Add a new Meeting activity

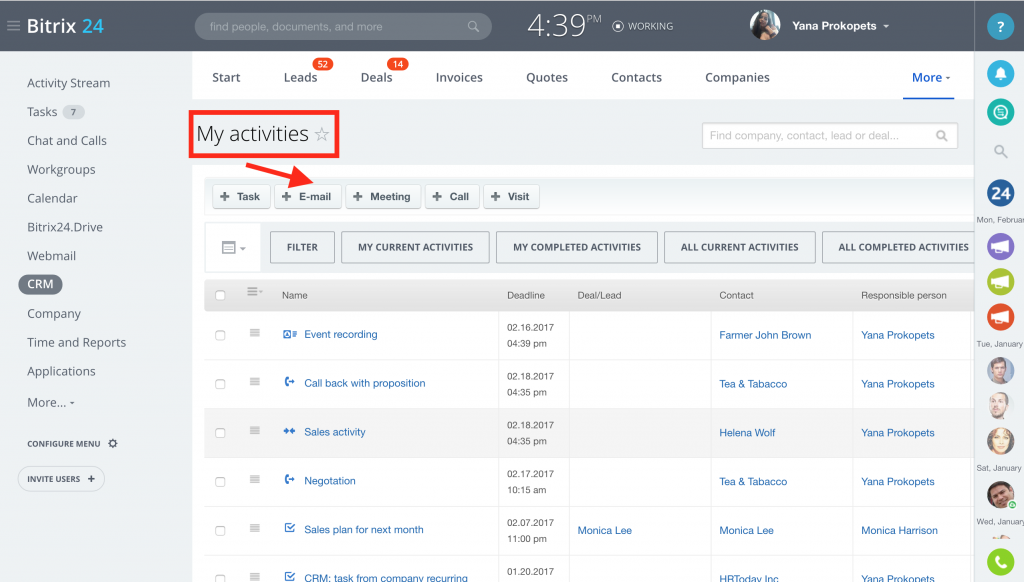coord(383,197)
